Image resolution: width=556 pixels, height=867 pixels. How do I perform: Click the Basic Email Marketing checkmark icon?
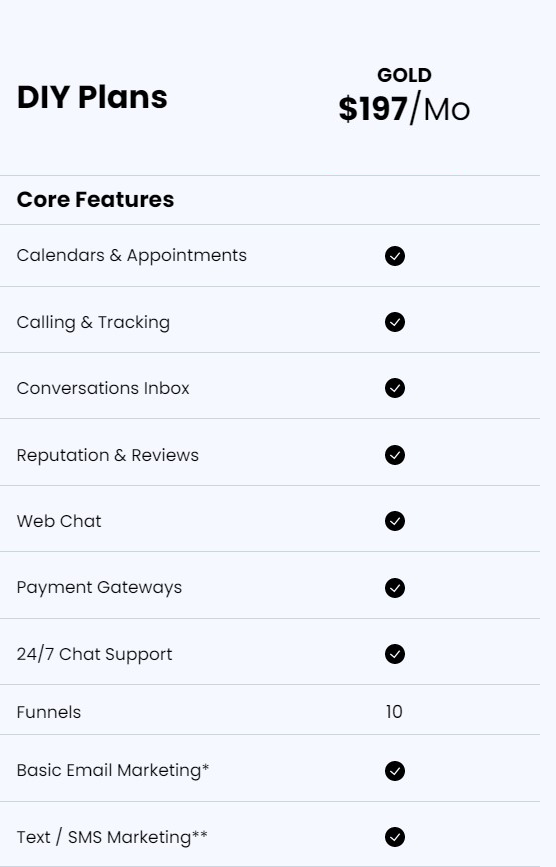point(395,771)
